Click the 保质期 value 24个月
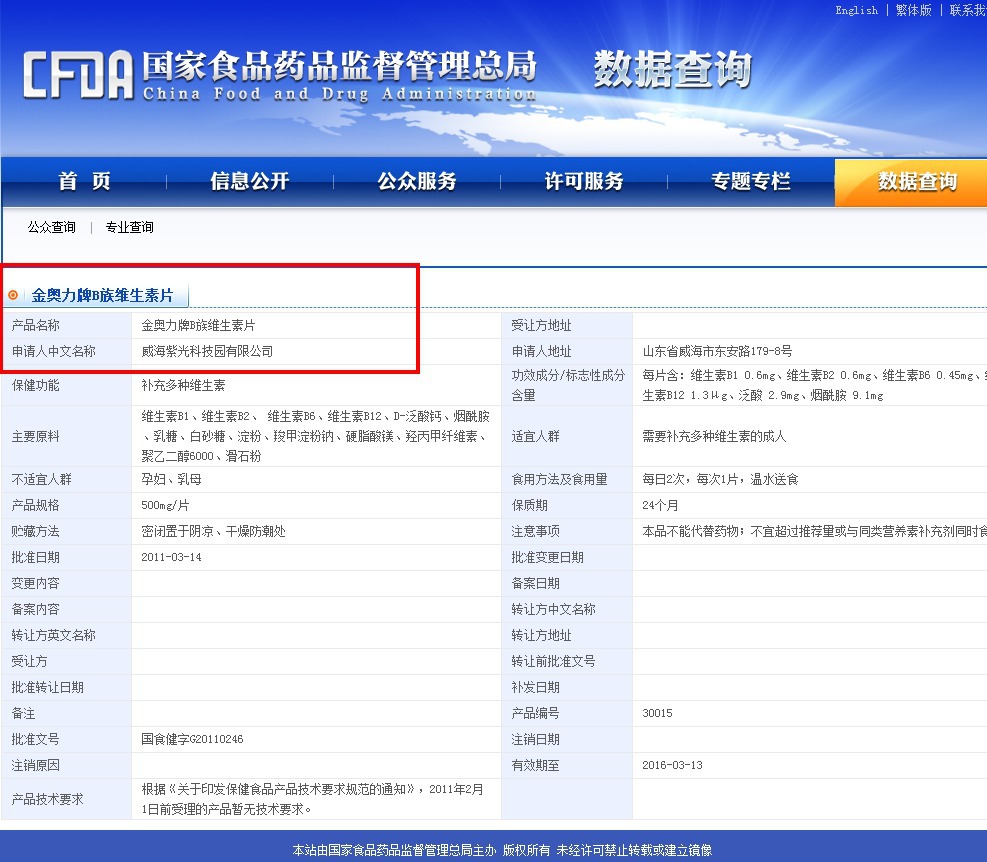 (x=660, y=505)
